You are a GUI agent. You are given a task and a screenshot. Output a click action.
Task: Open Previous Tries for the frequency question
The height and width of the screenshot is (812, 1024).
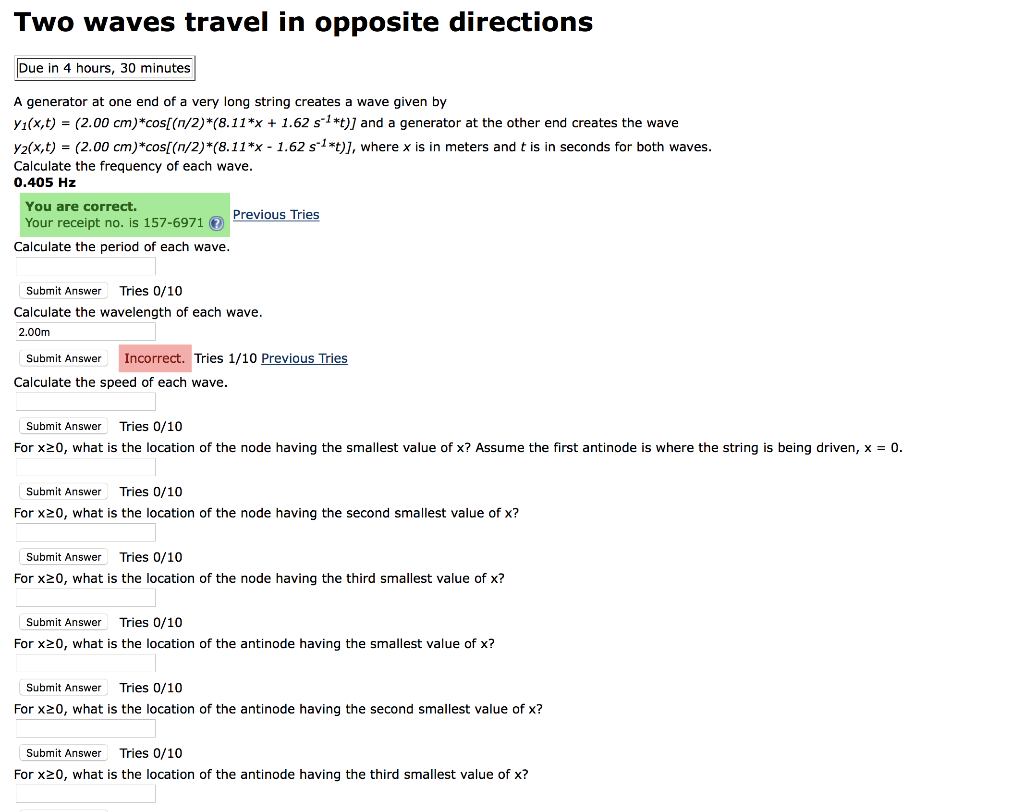[276, 214]
